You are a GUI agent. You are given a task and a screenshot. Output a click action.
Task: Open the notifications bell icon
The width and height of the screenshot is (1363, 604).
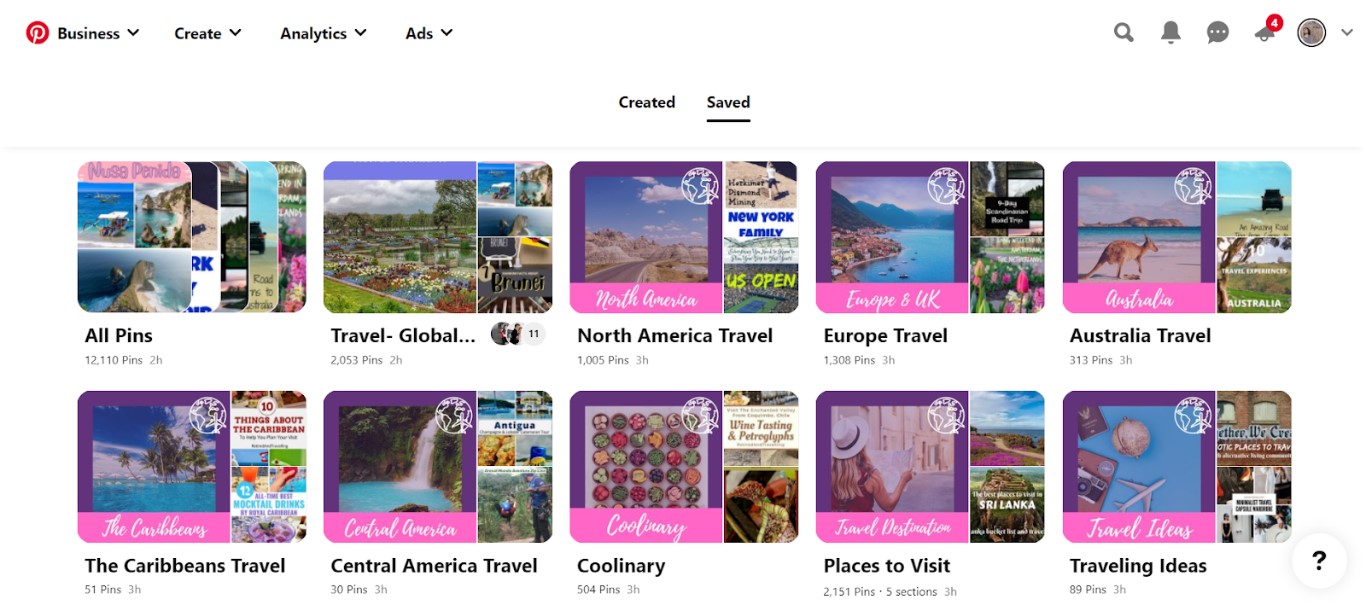point(1171,33)
